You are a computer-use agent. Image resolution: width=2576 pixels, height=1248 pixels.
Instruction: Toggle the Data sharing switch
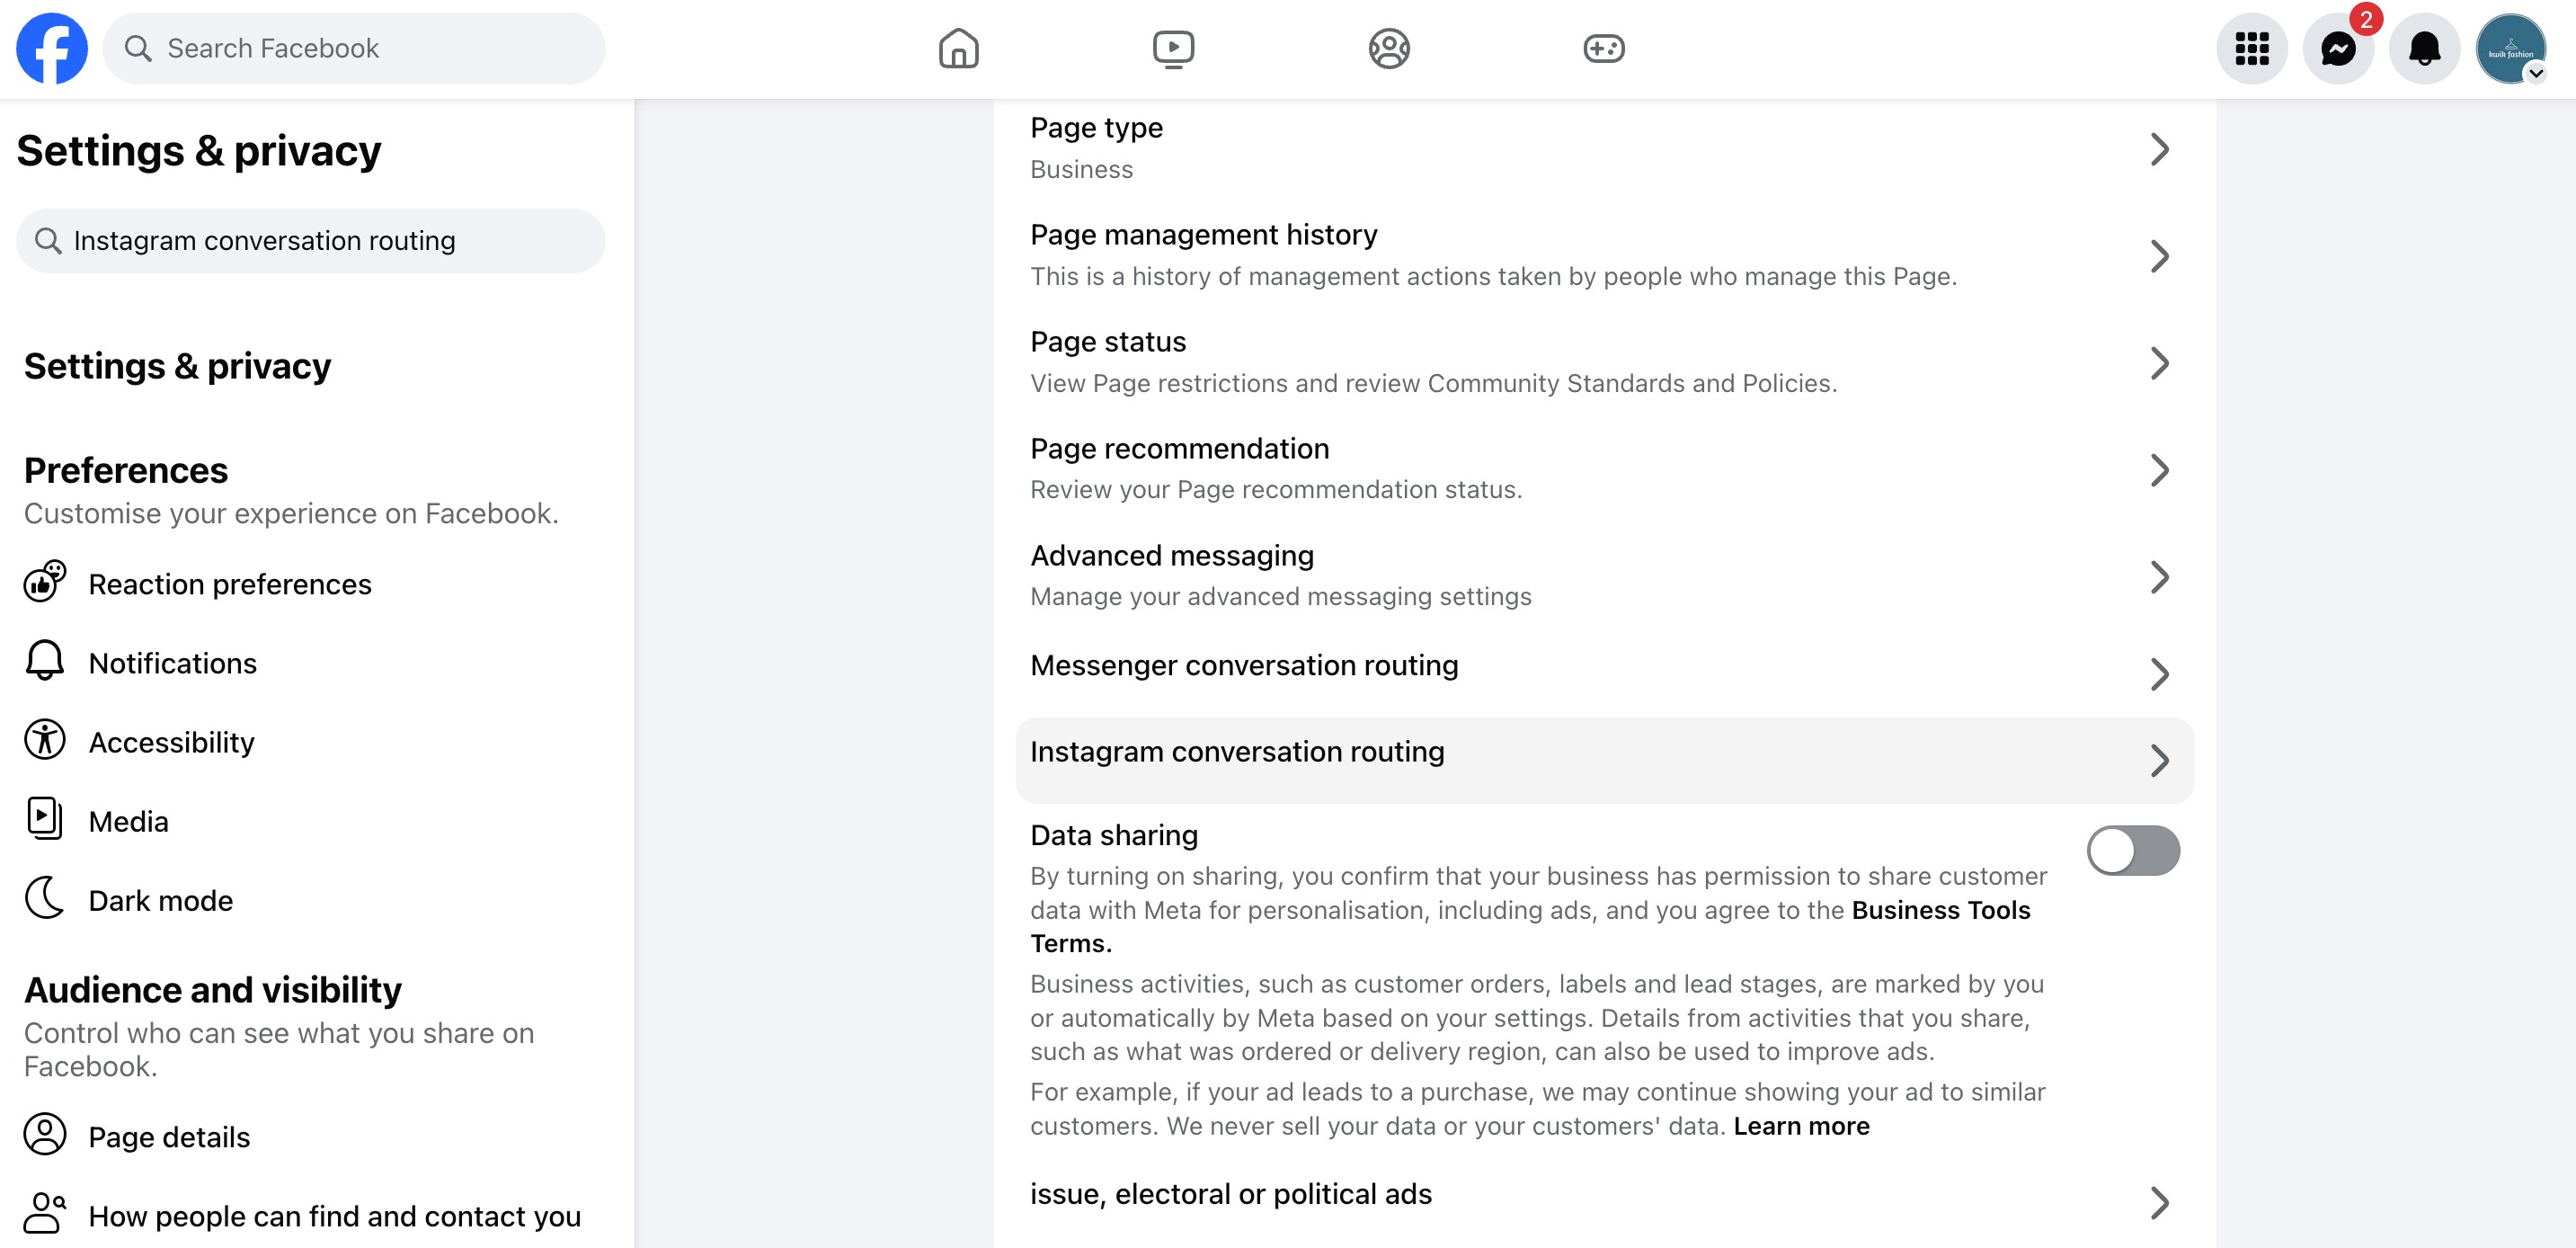[2133, 850]
